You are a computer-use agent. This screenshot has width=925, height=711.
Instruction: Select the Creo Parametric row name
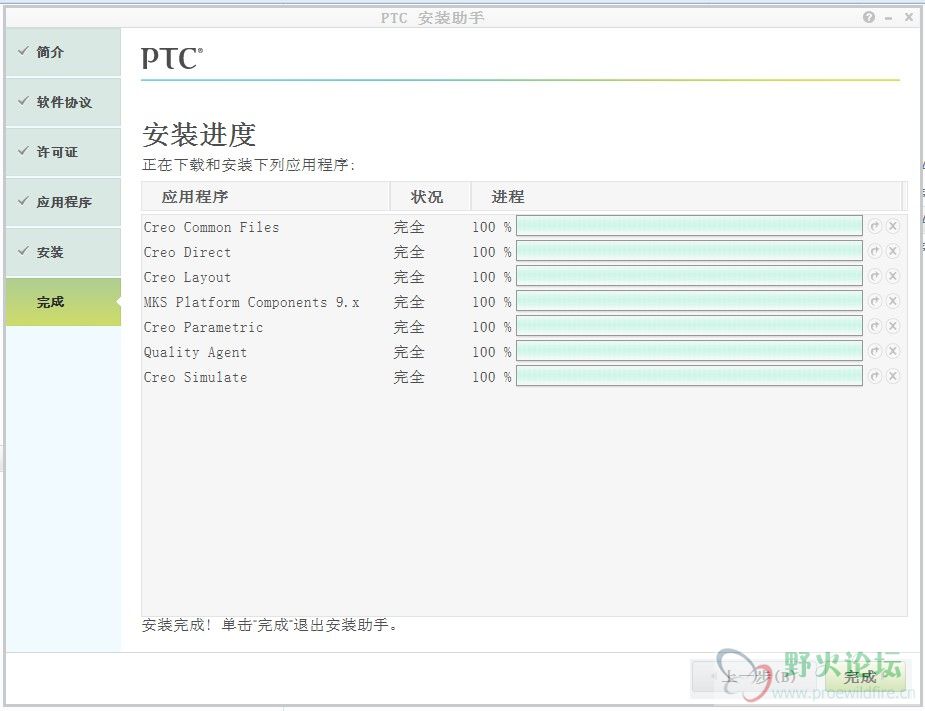point(203,327)
